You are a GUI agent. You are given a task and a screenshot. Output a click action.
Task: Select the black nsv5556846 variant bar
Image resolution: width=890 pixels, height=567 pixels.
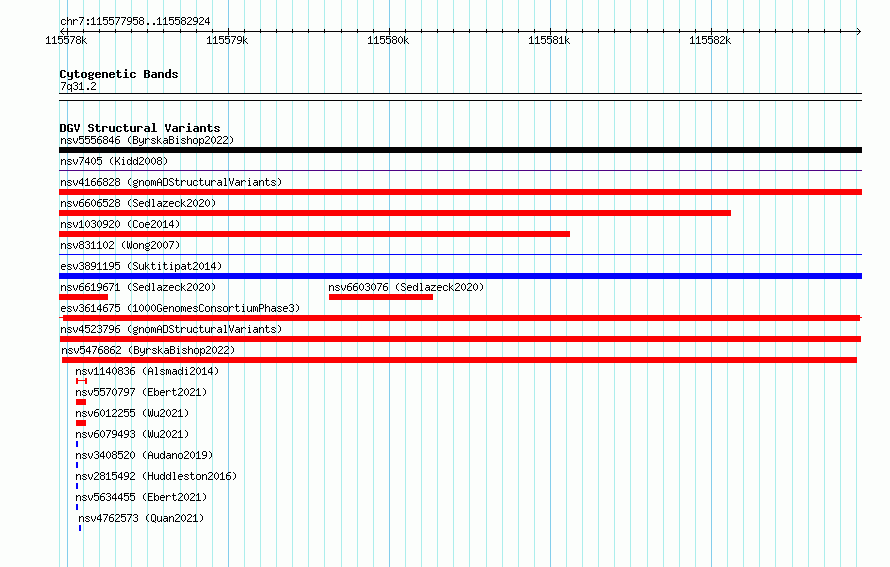coord(460,150)
